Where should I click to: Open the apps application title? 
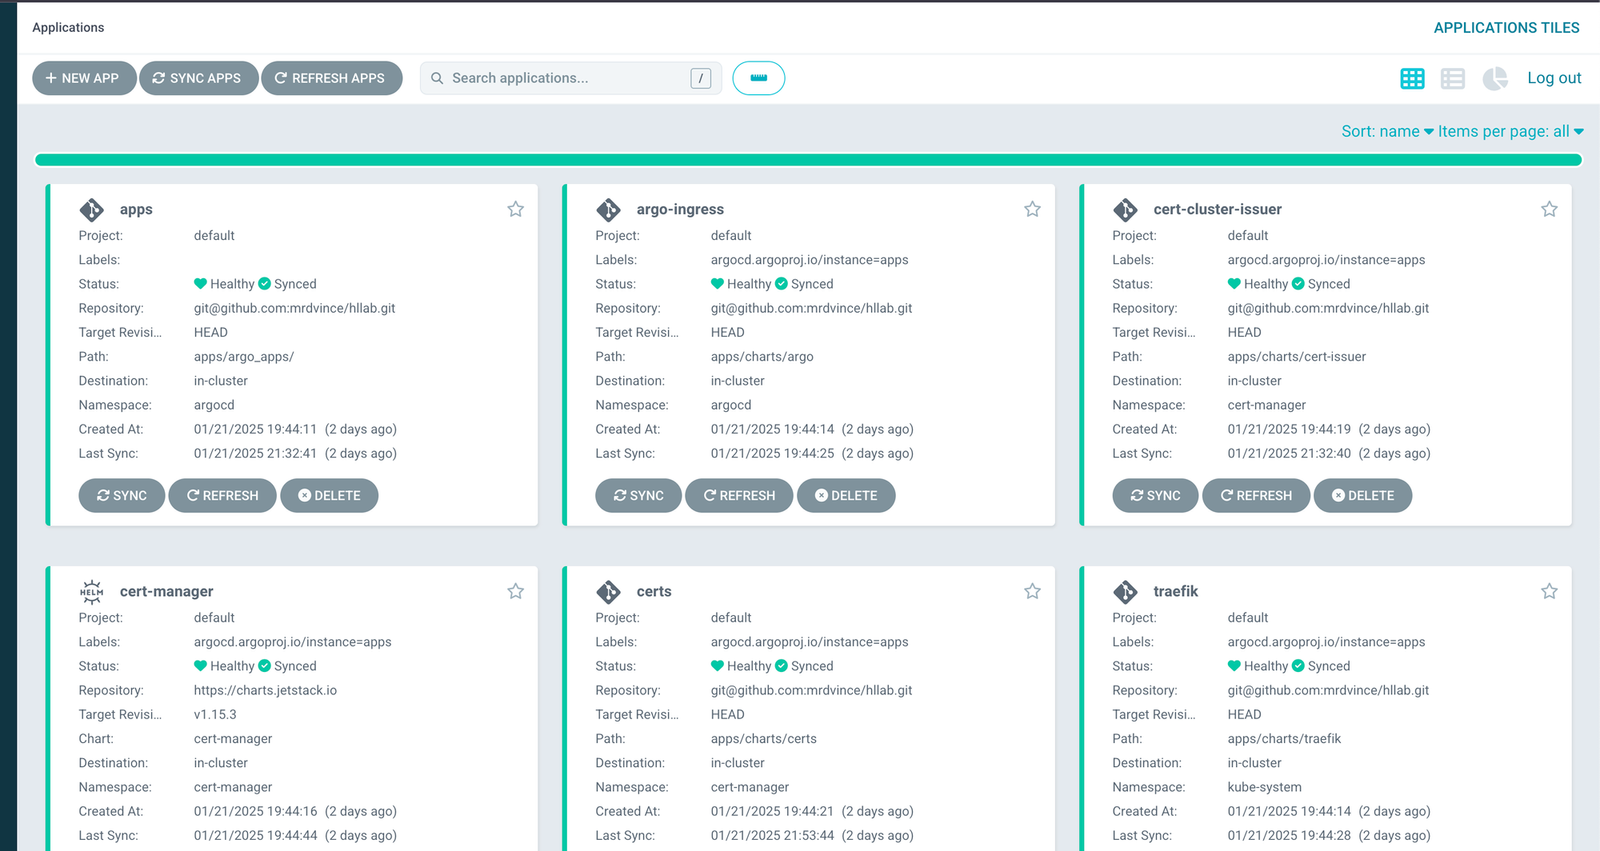pos(136,209)
